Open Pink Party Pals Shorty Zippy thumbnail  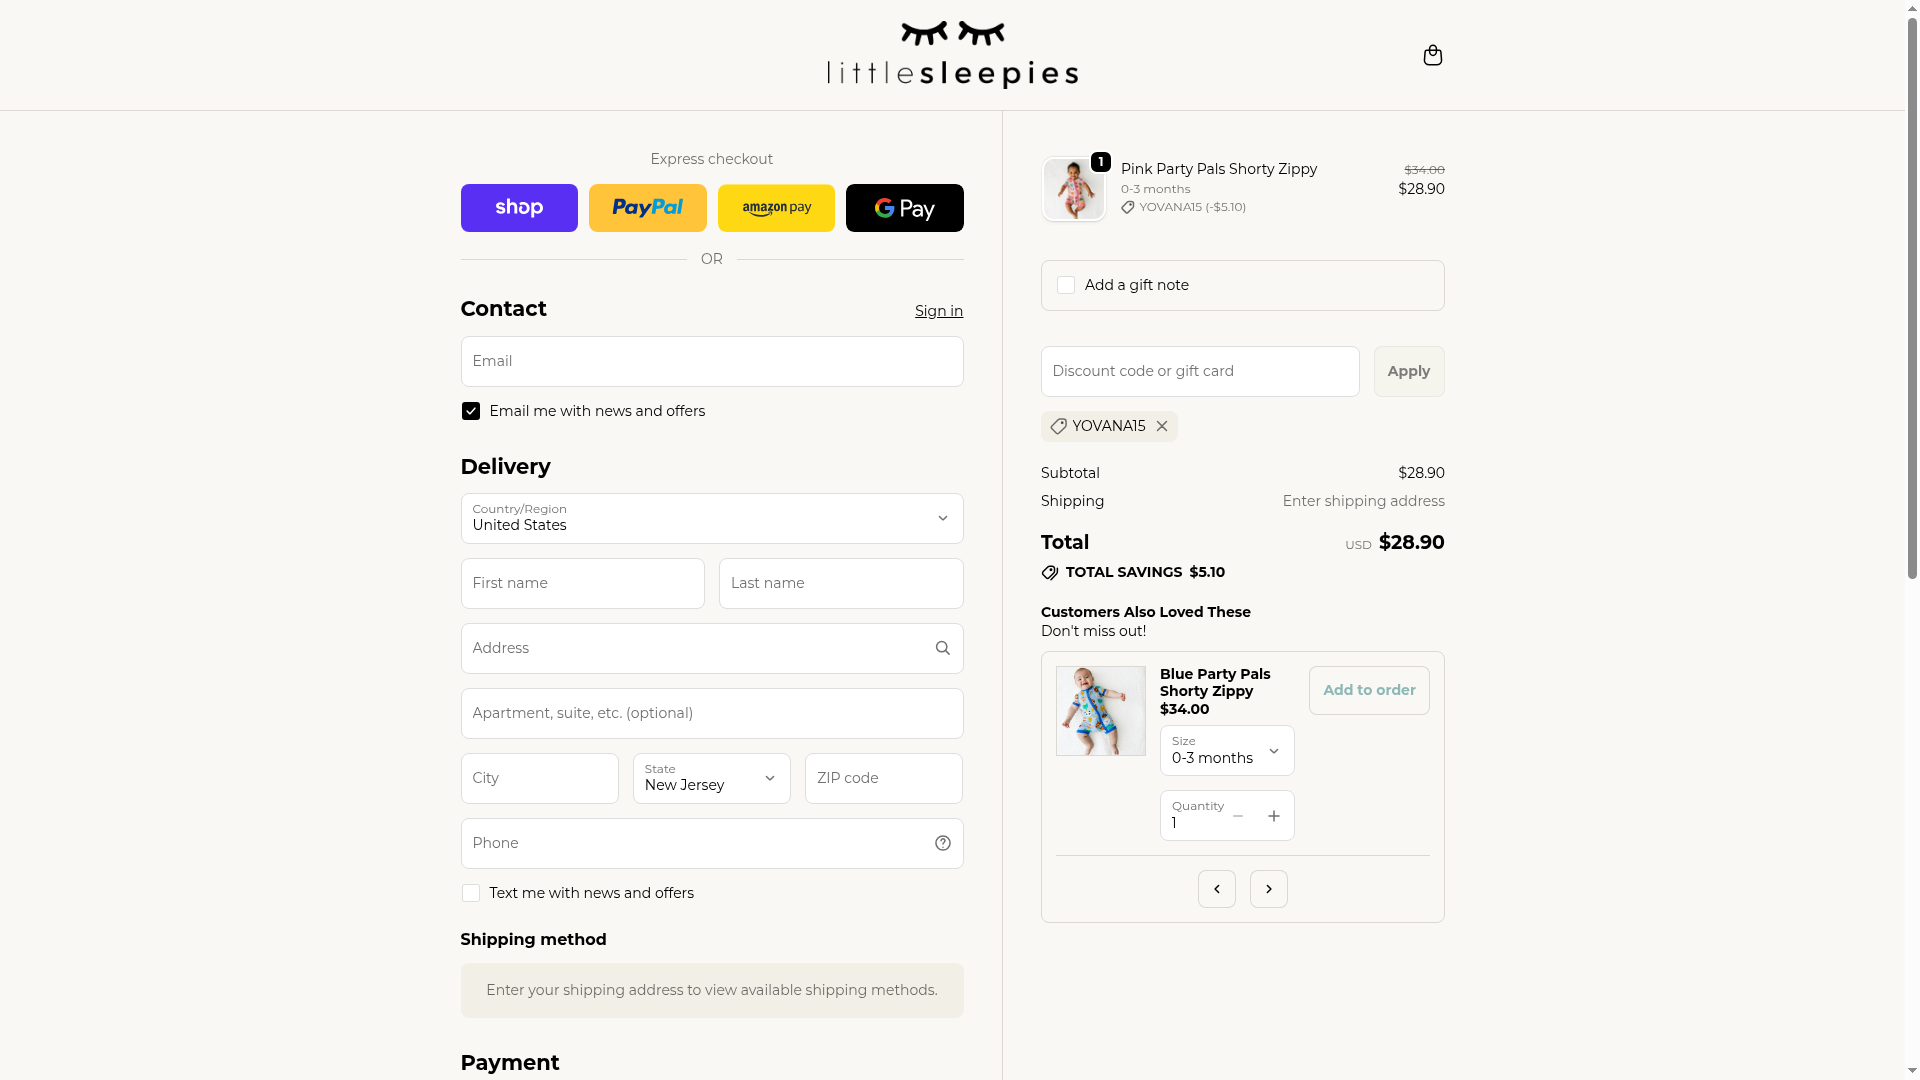(x=1073, y=189)
